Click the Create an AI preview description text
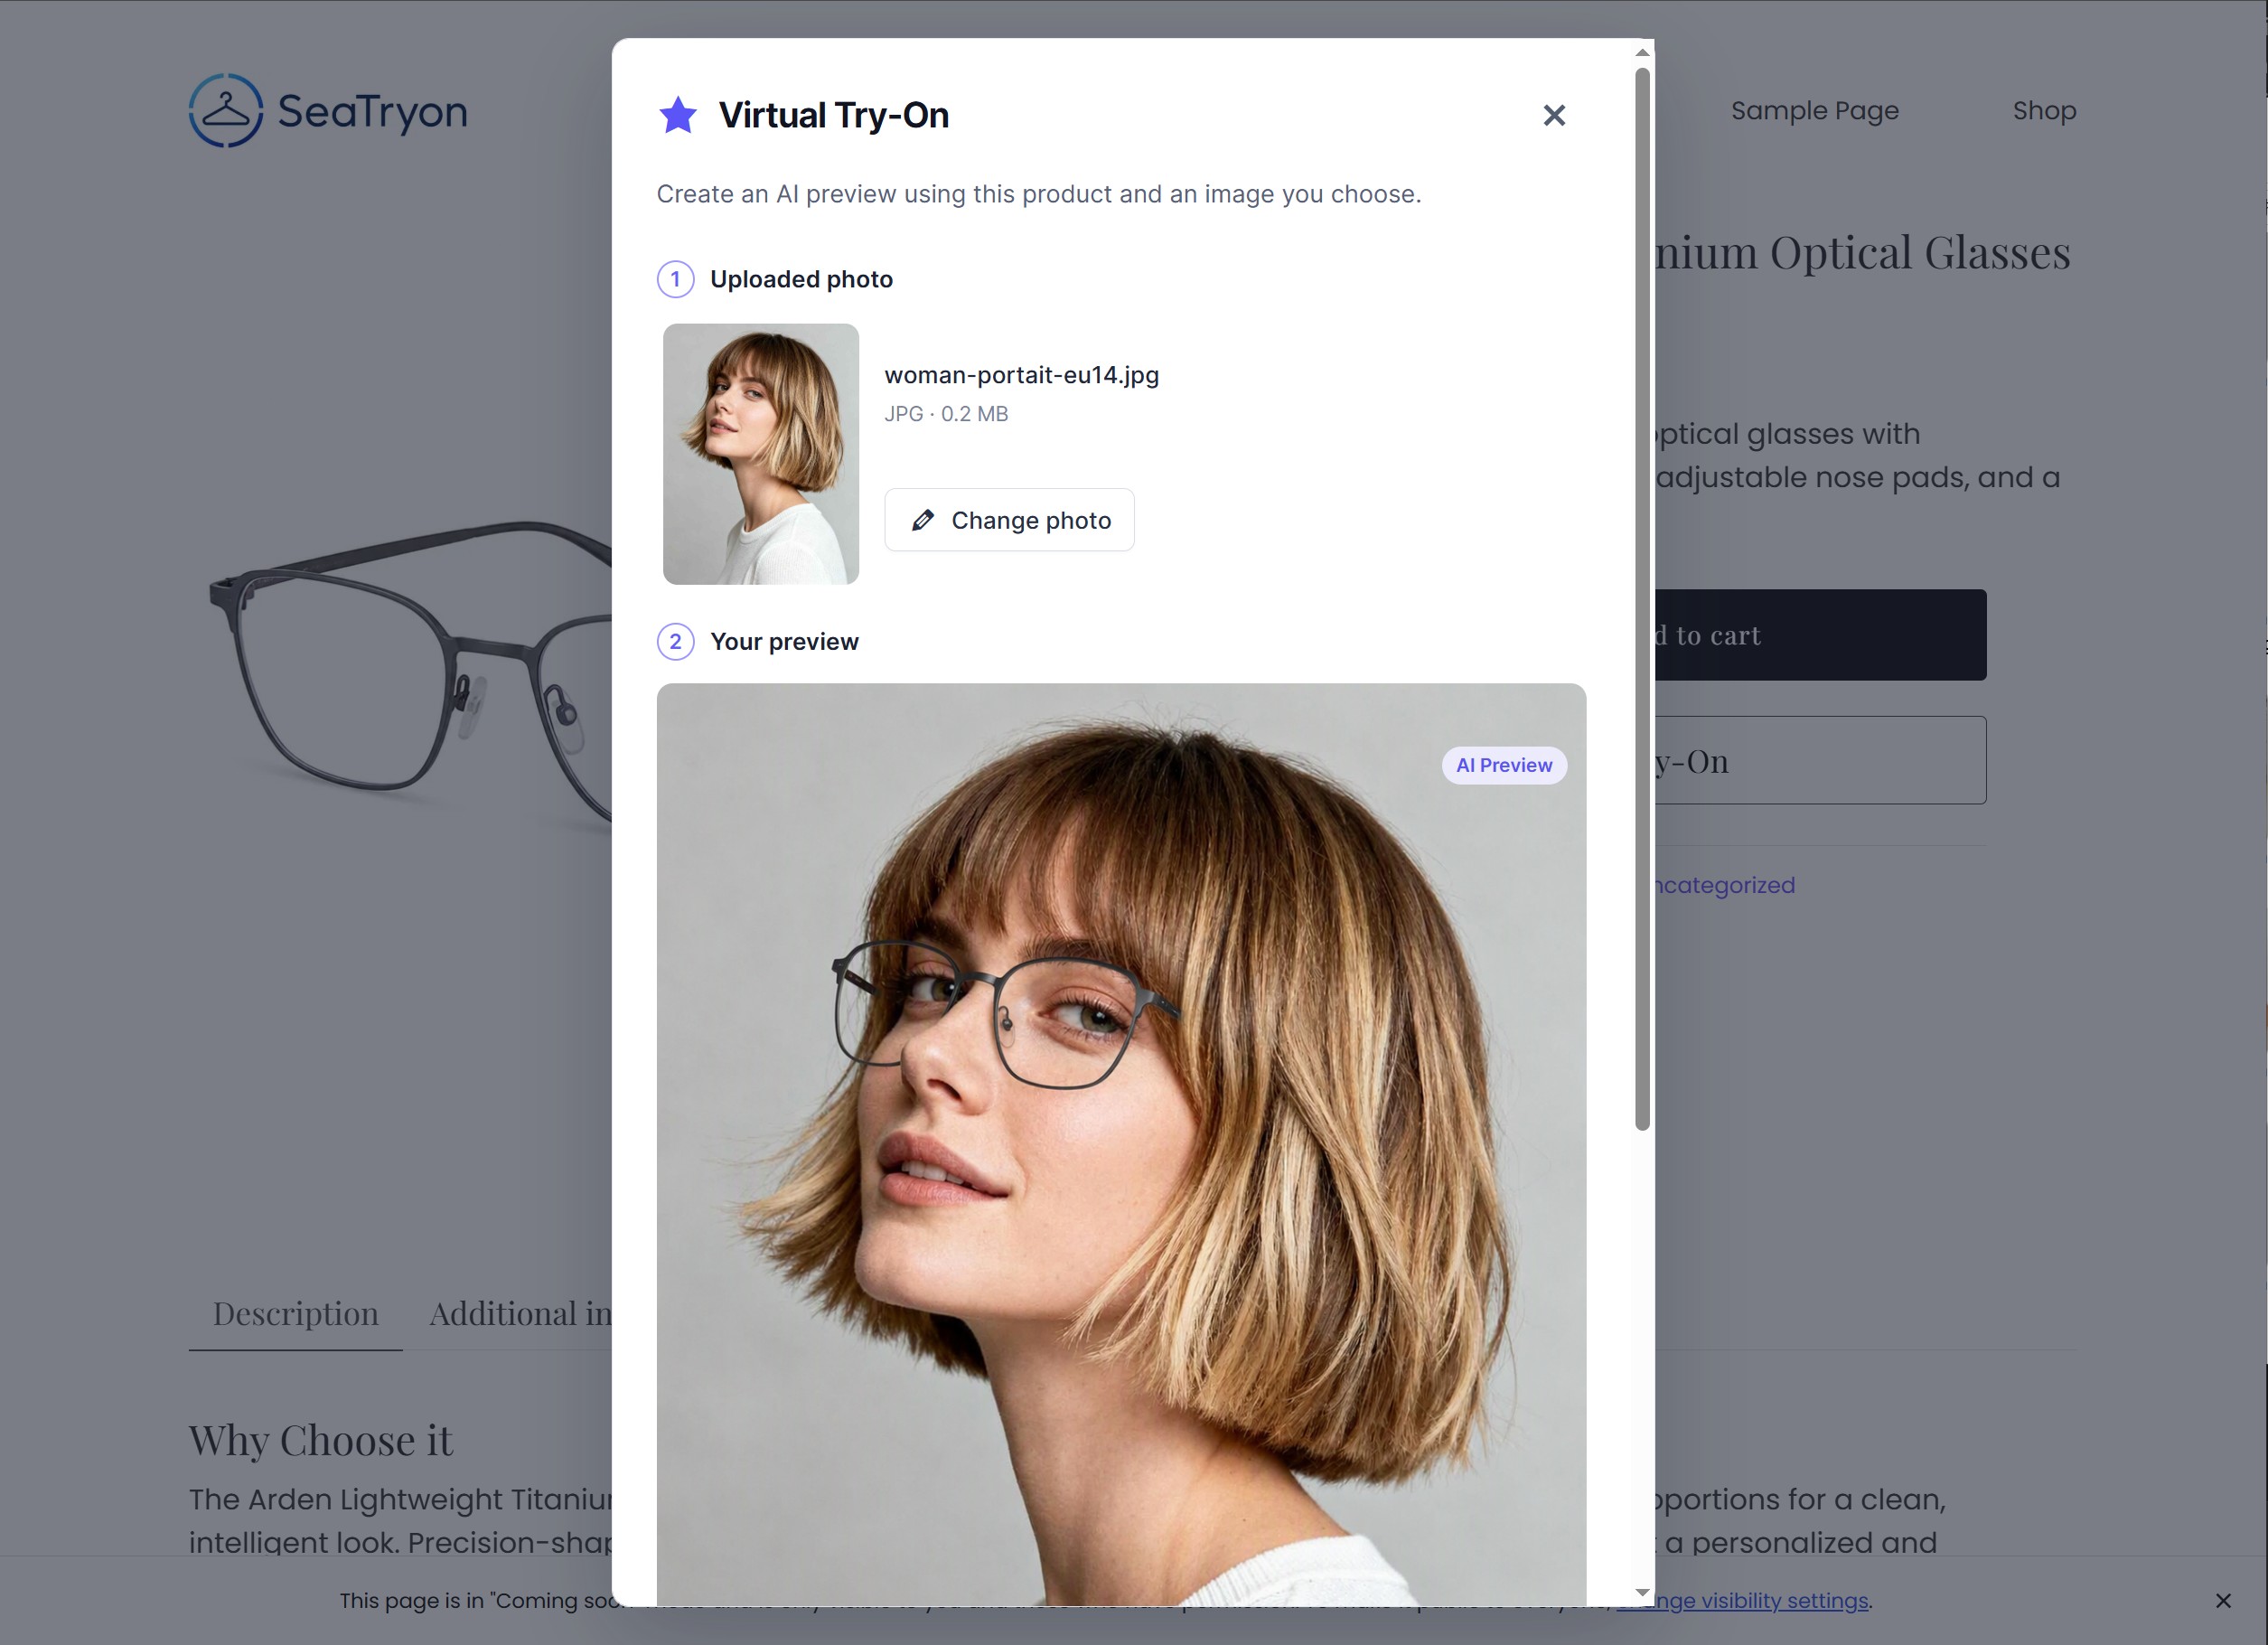Screen dimensions: 2268x1645 coord(1038,194)
